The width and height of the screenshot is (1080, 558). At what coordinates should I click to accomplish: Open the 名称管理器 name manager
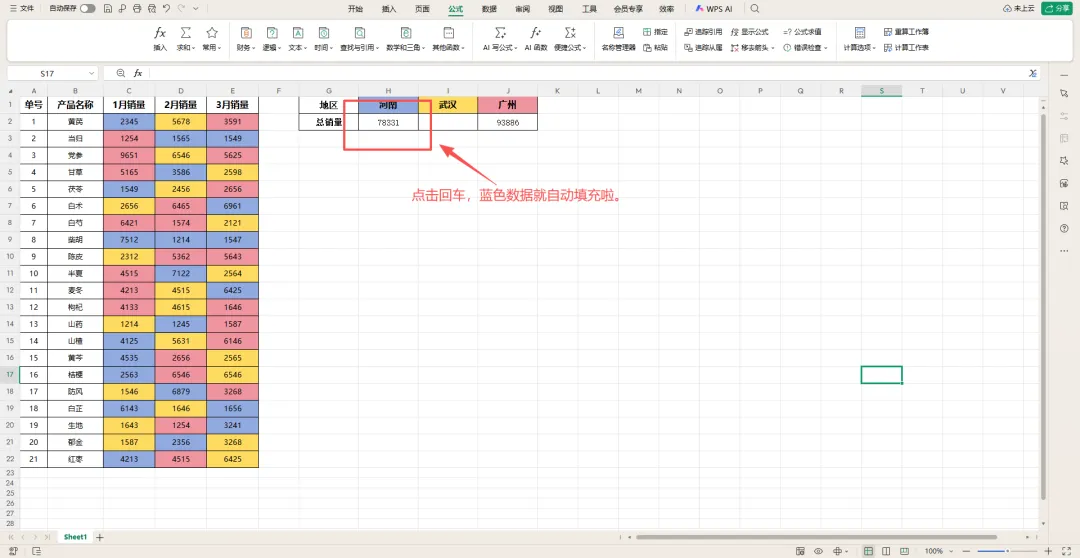pyautogui.click(x=619, y=39)
